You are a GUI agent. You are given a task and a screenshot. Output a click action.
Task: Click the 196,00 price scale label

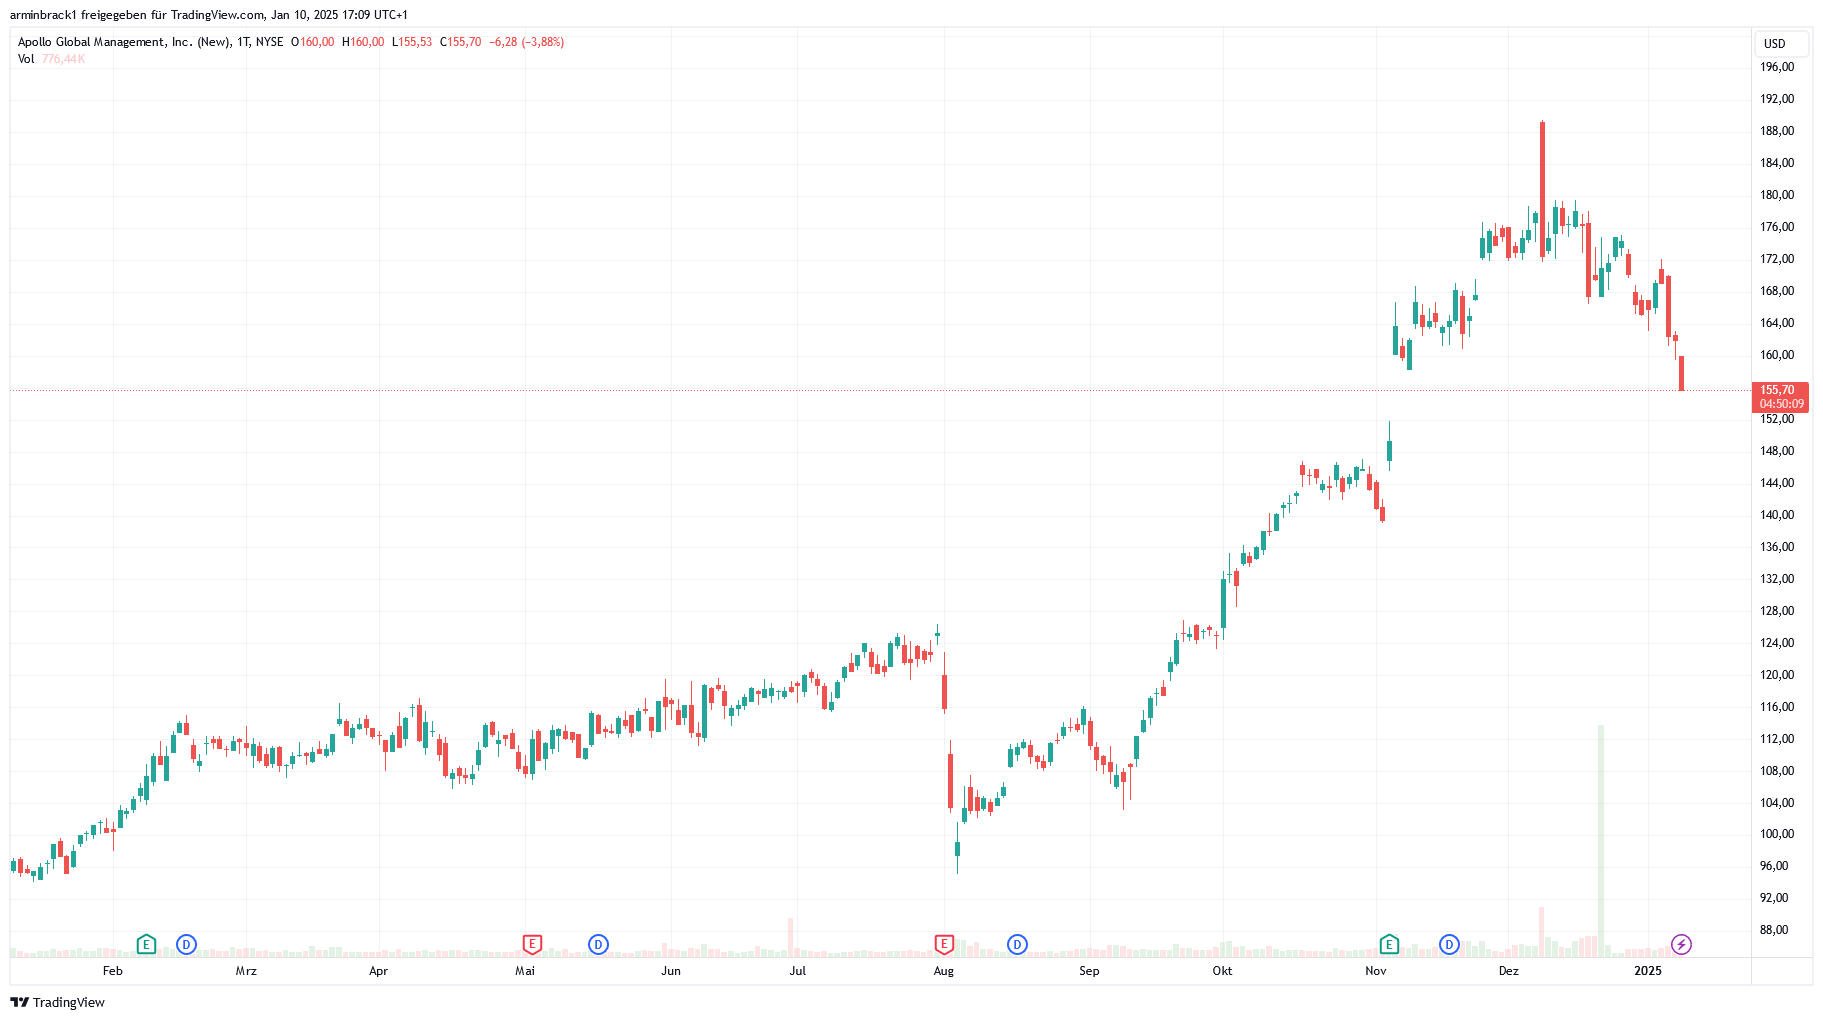click(1777, 67)
